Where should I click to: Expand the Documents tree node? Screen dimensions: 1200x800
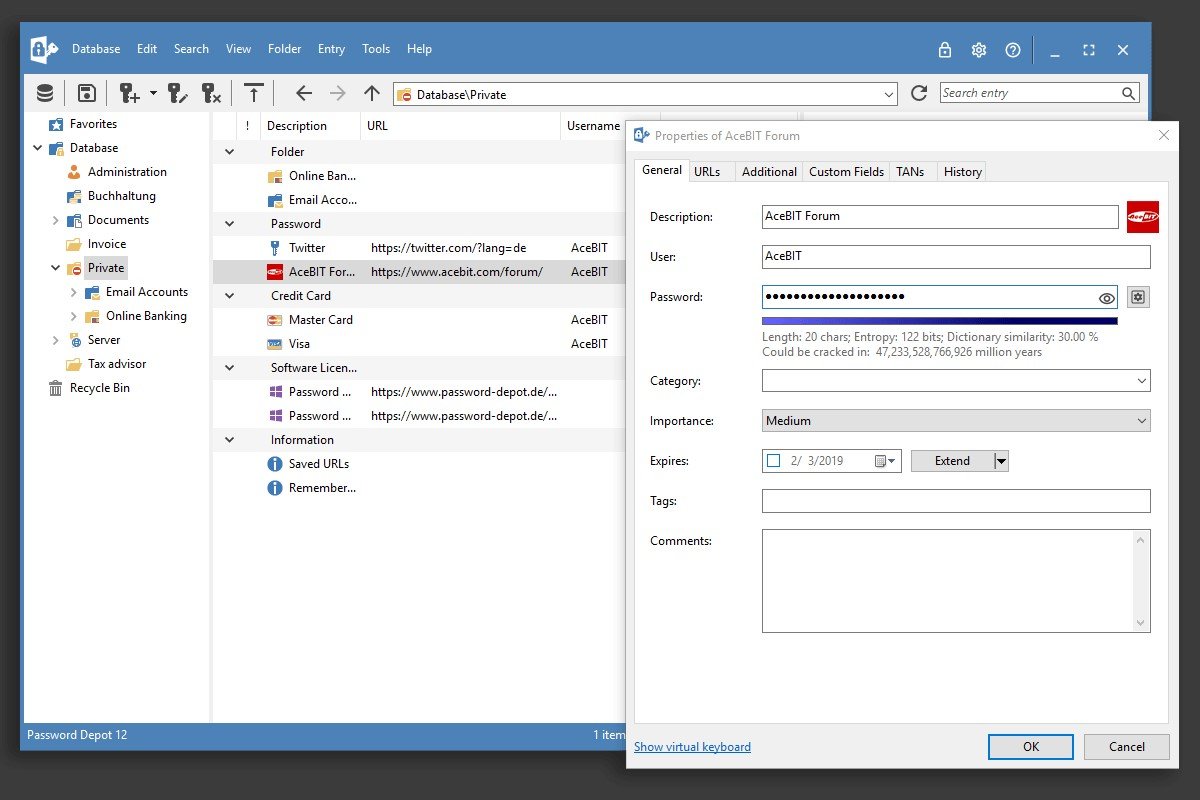pos(55,220)
